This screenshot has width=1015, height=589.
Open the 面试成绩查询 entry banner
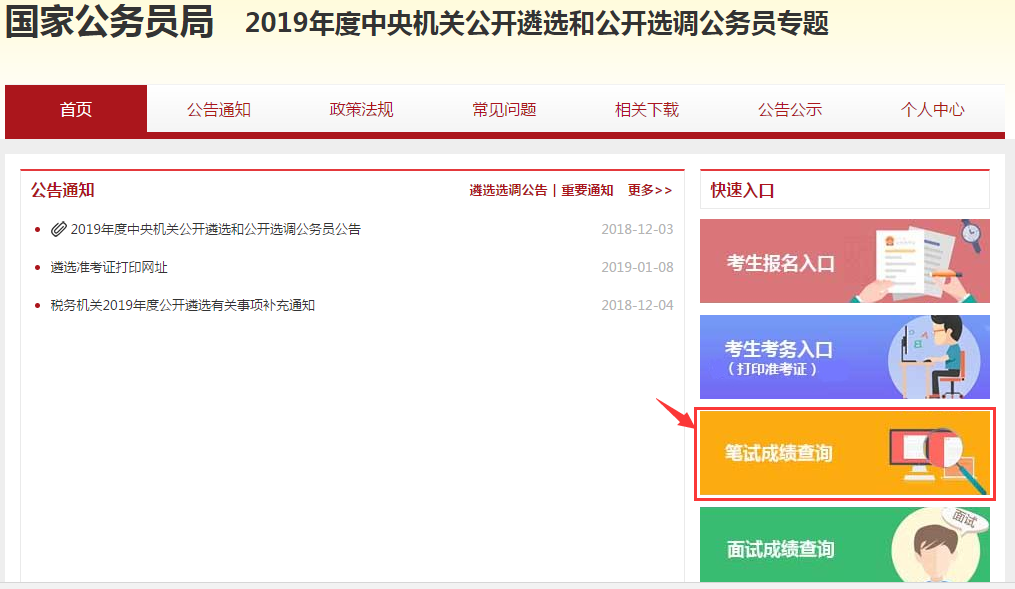(843, 545)
